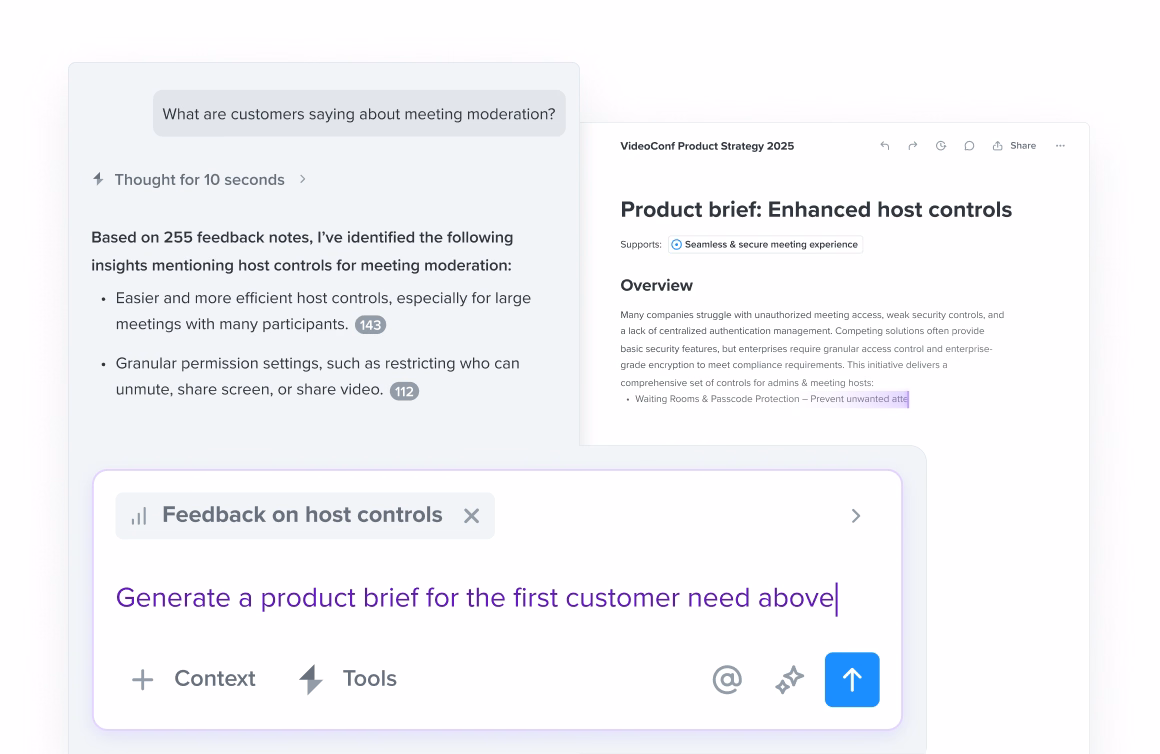Click the 112 feedback count badge

[x=404, y=391]
